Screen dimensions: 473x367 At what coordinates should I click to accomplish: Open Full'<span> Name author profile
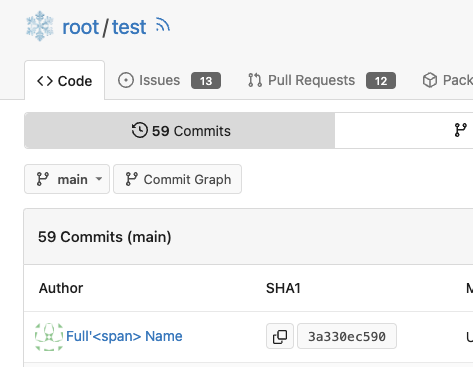(x=124, y=336)
